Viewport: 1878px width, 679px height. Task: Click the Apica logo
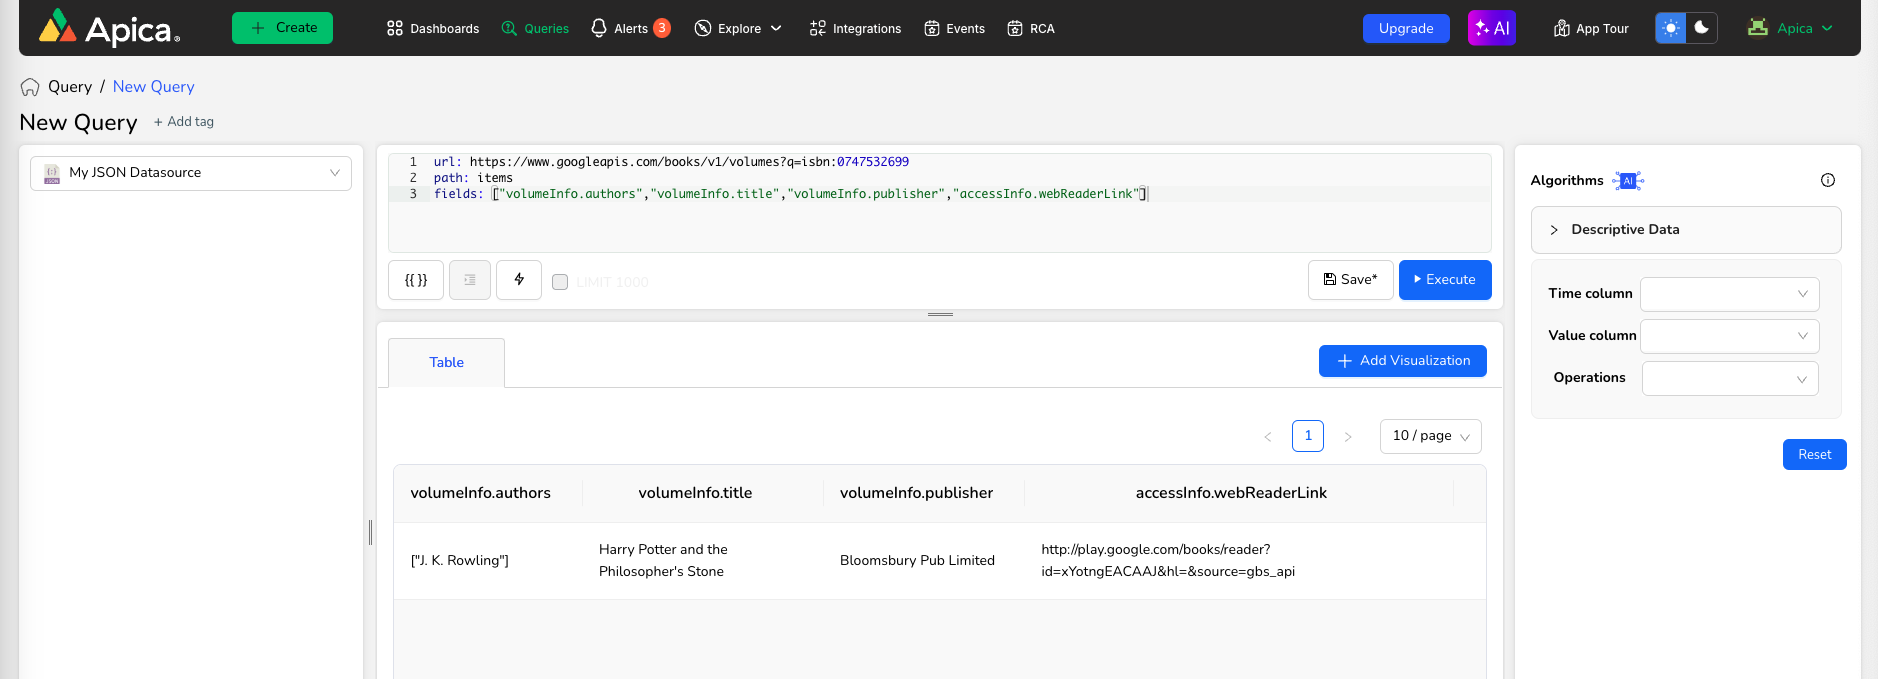pyautogui.click(x=109, y=29)
